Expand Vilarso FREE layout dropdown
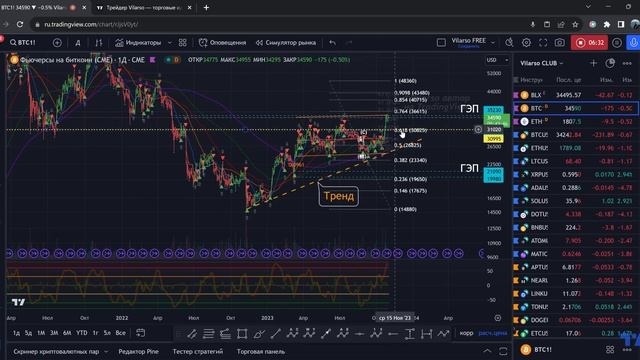Screen dimensions: 640x360 tap(493, 42)
